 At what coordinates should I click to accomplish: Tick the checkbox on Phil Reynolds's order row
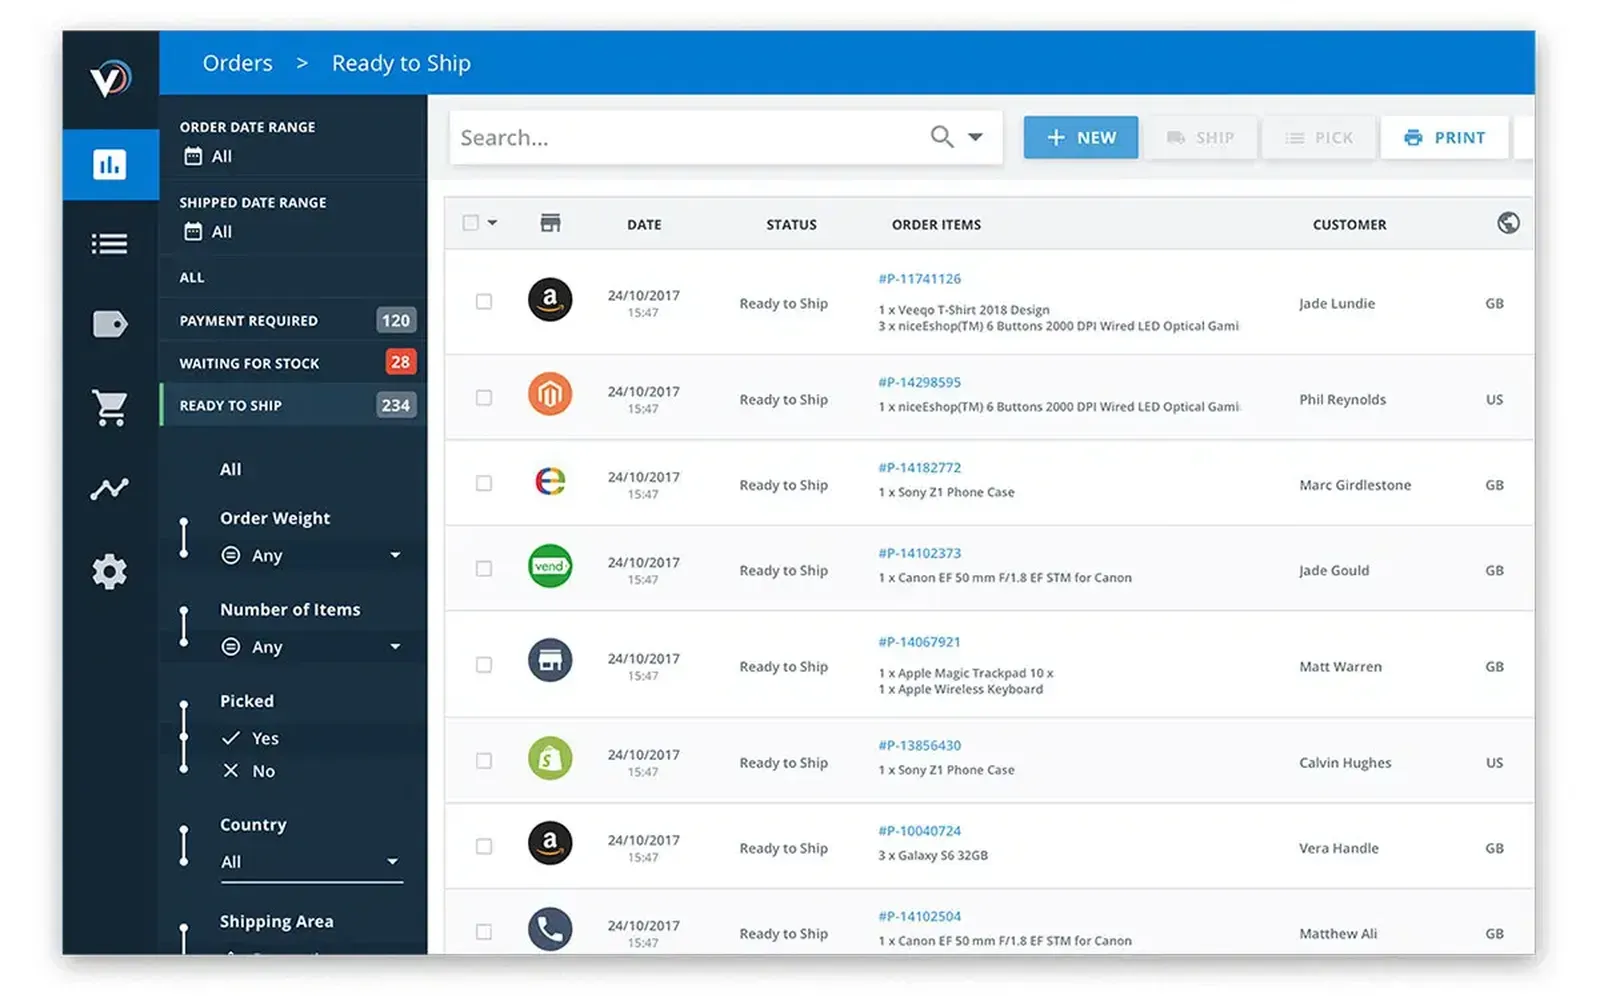pyautogui.click(x=484, y=397)
